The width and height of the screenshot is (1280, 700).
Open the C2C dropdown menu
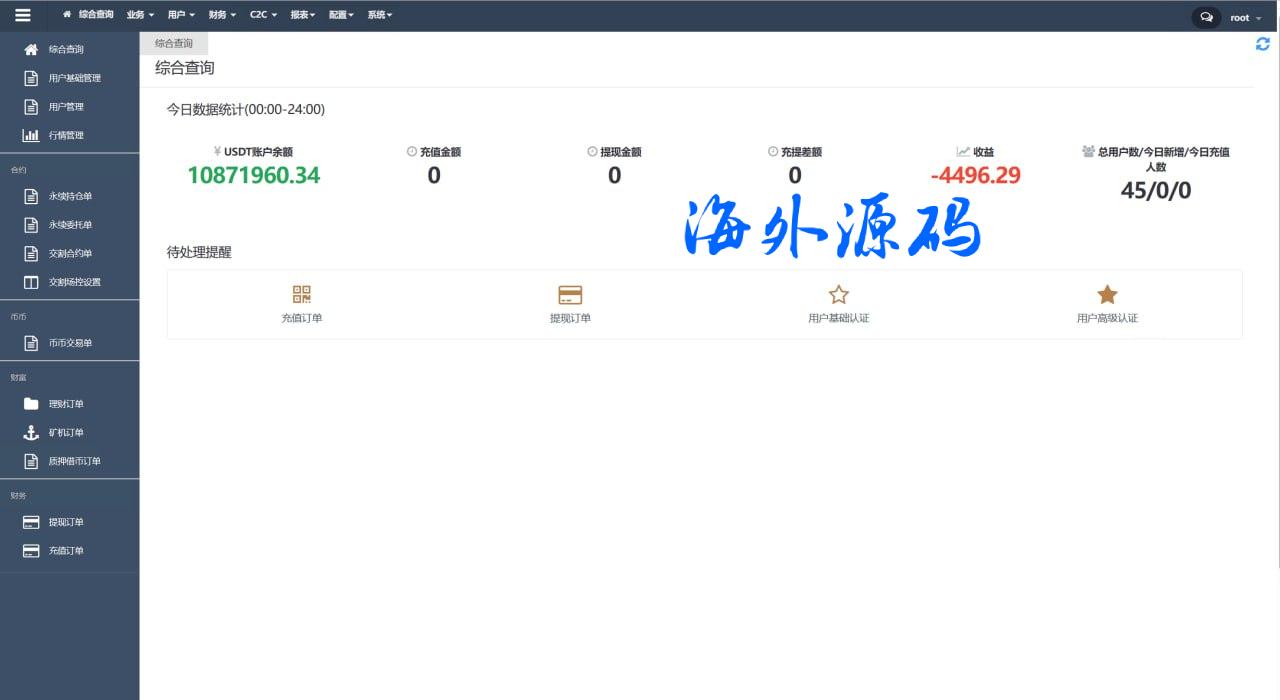pyautogui.click(x=263, y=15)
